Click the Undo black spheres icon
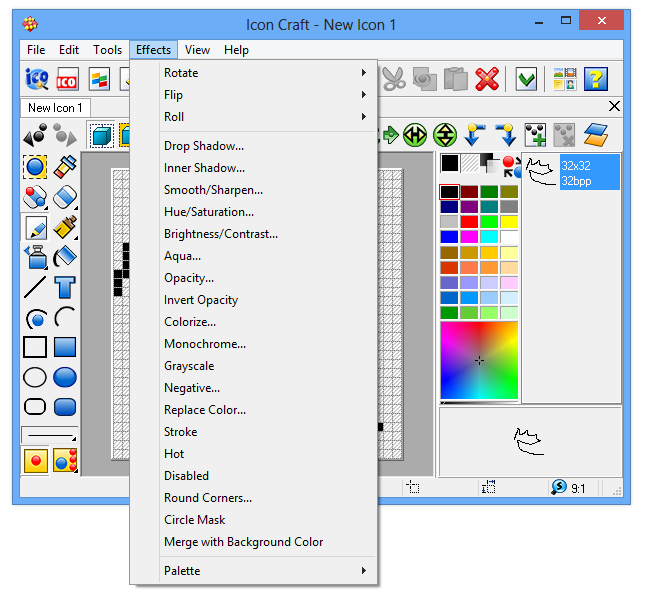The width and height of the screenshot is (651, 597). click(x=35, y=135)
